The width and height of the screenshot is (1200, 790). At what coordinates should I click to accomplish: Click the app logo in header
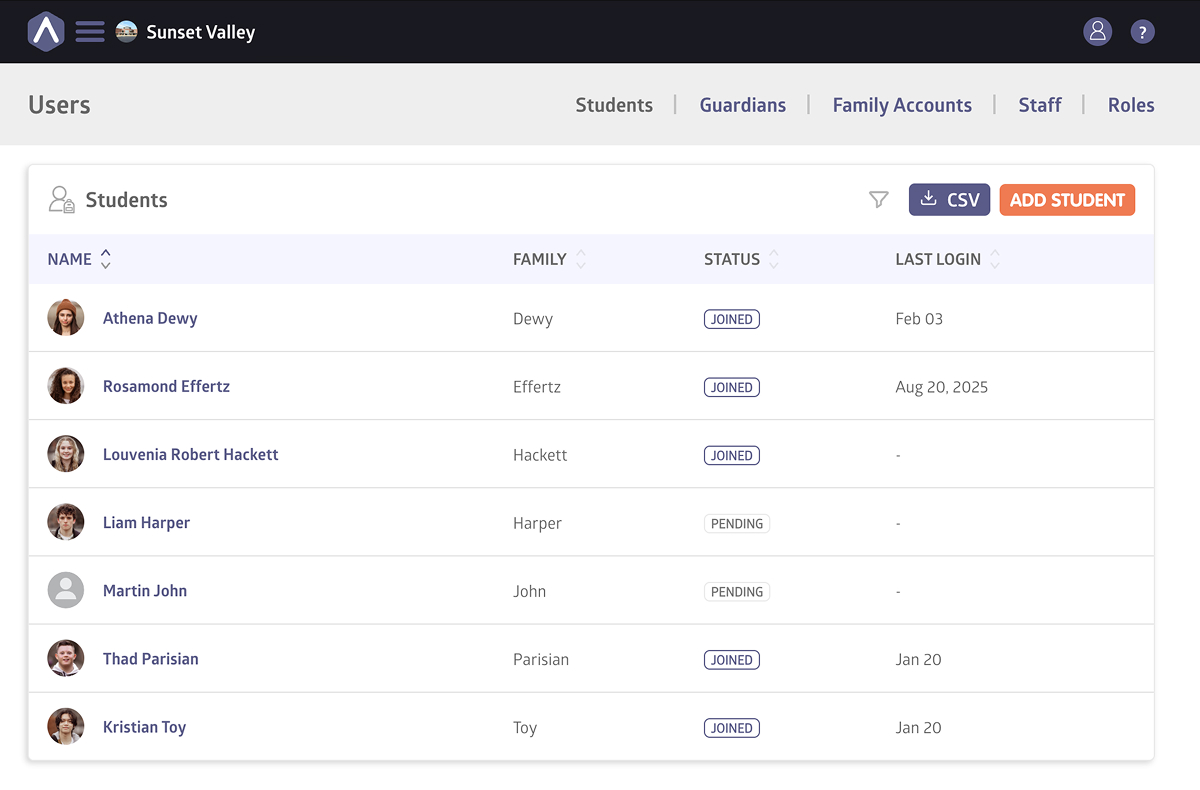tap(46, 32)
